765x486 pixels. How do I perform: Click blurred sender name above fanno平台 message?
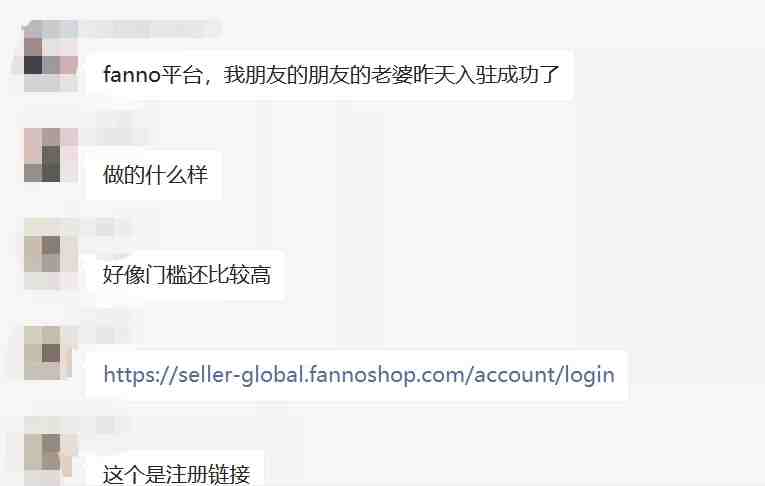(x=149, y=28)
